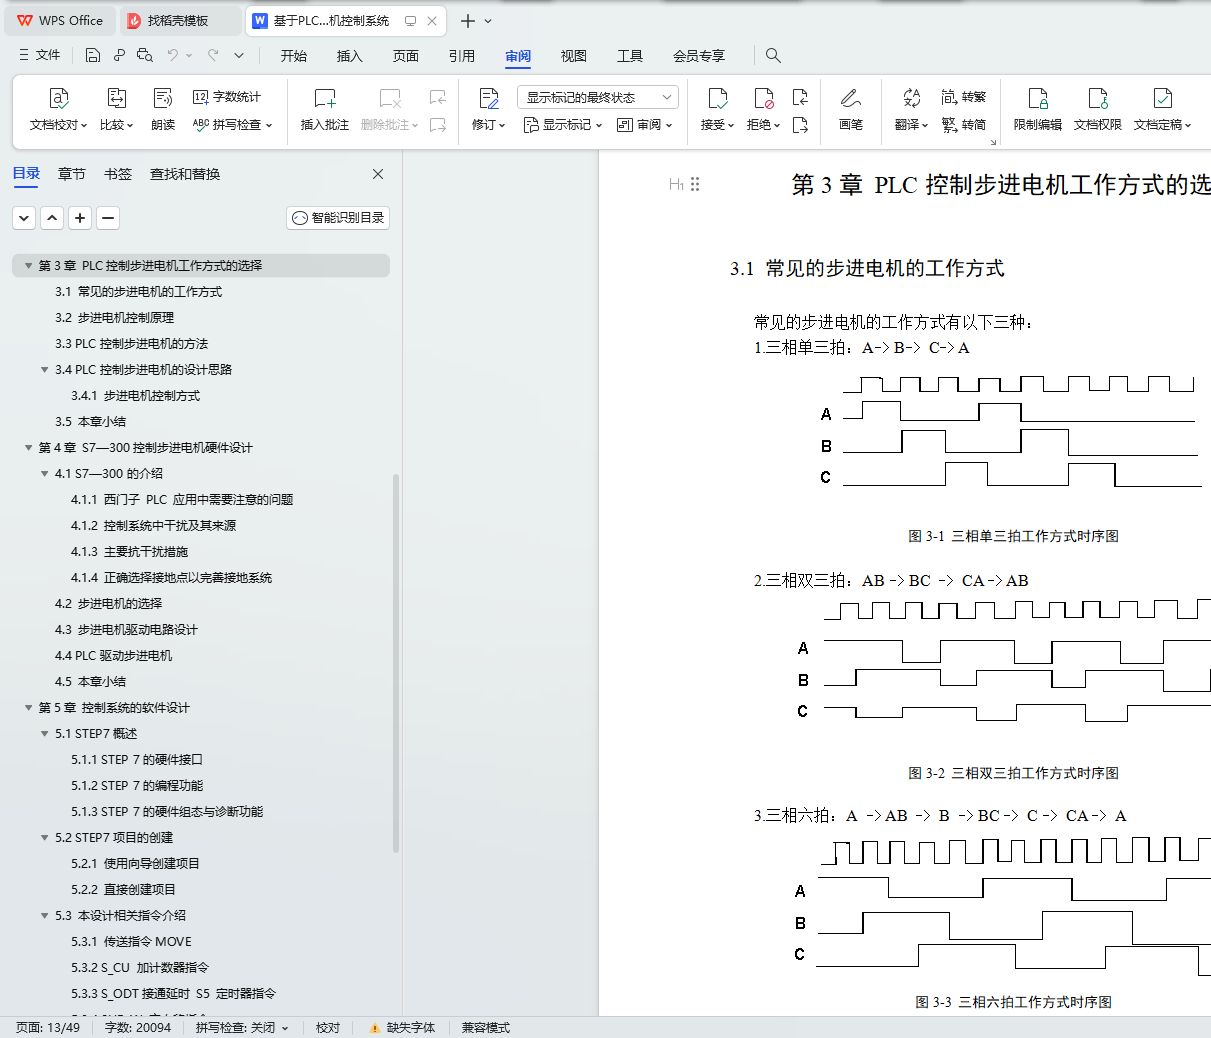The image size is (1211, 1038).
Task: Open 文档权限 document permissions
Action: coord(1098,110)
